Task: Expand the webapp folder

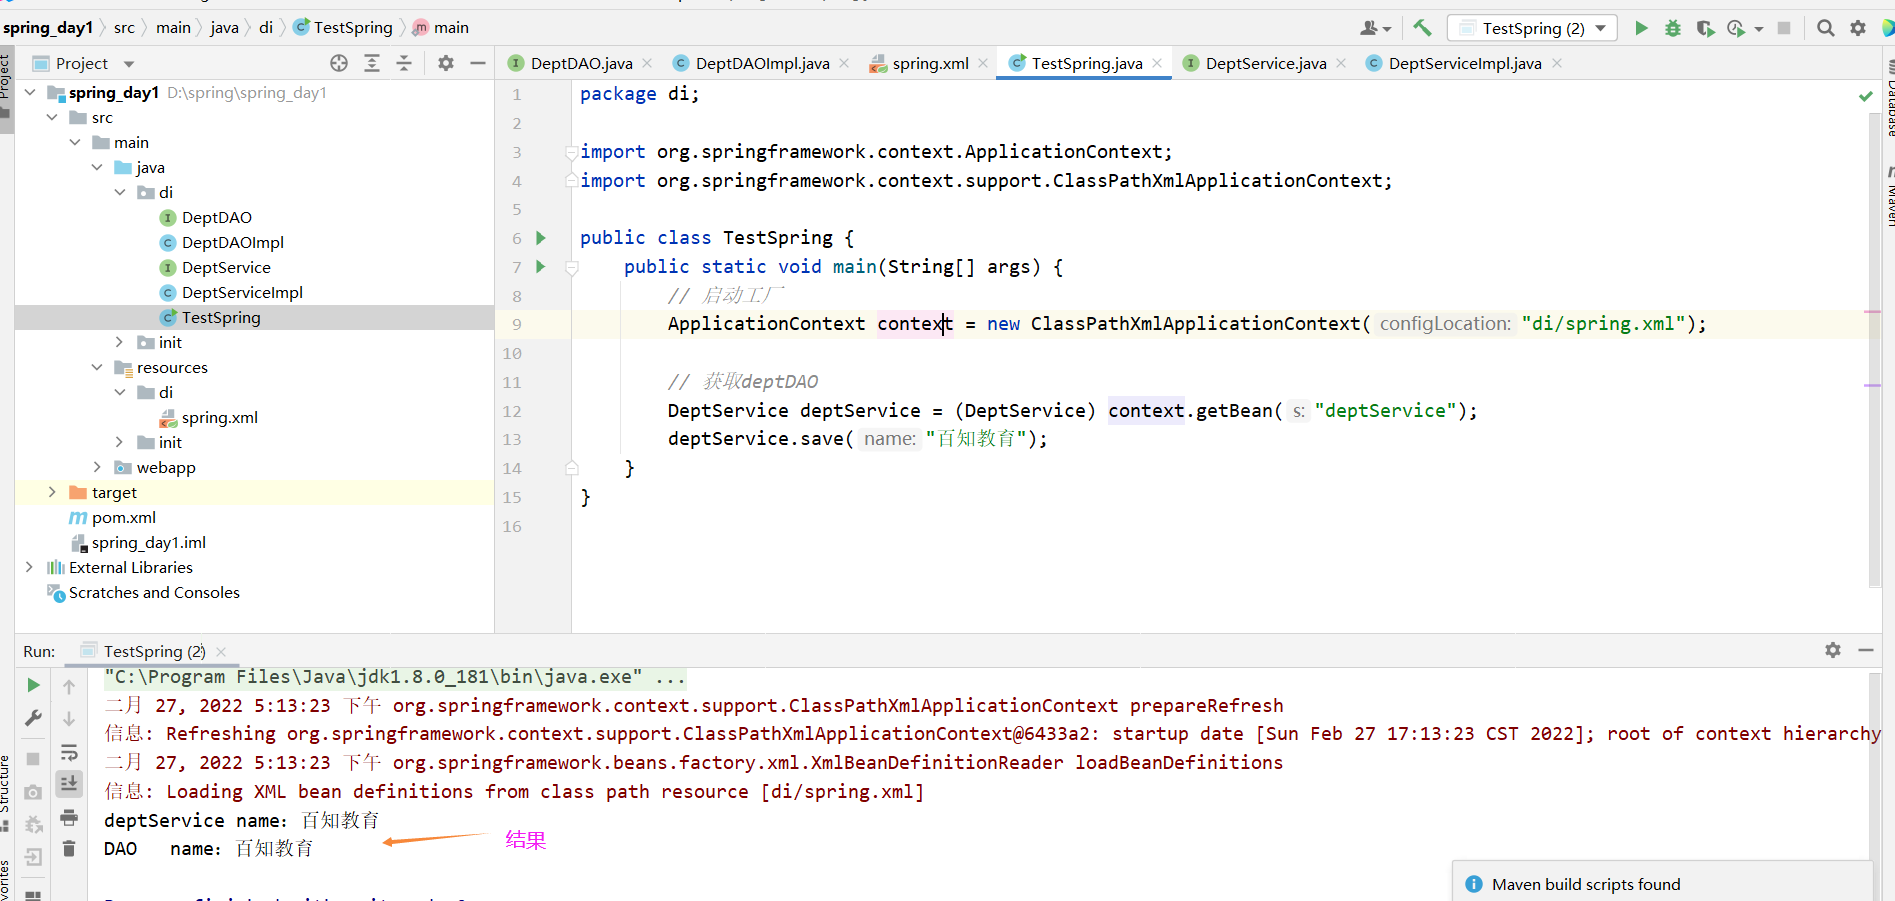Action: 97,467
